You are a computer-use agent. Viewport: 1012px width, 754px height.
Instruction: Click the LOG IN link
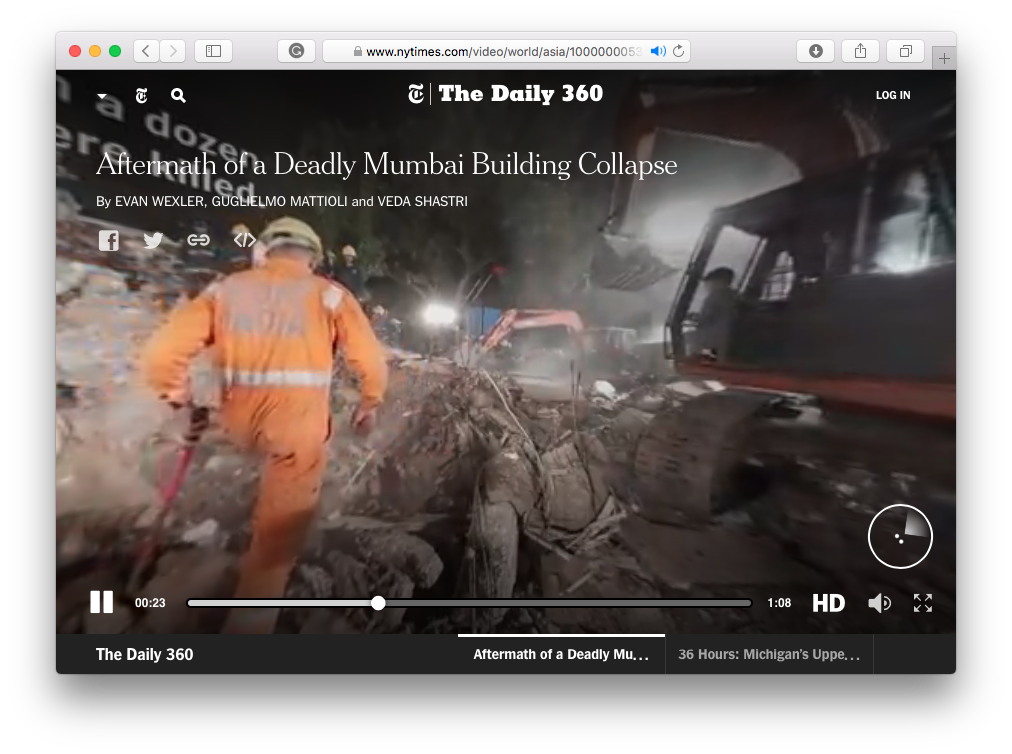click(x=893, y=95)
